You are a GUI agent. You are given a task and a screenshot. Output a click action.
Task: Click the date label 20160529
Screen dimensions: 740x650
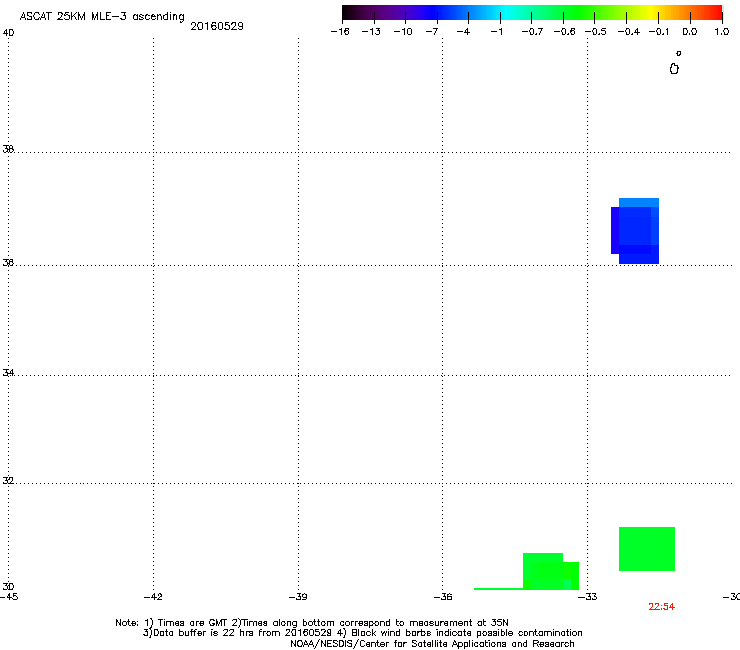coord(217,26)
